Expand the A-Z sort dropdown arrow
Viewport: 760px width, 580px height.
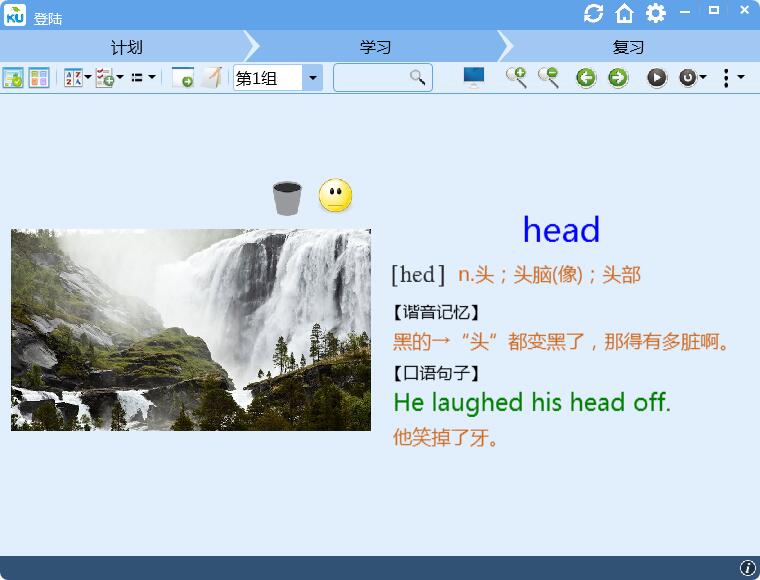(88, 77)
